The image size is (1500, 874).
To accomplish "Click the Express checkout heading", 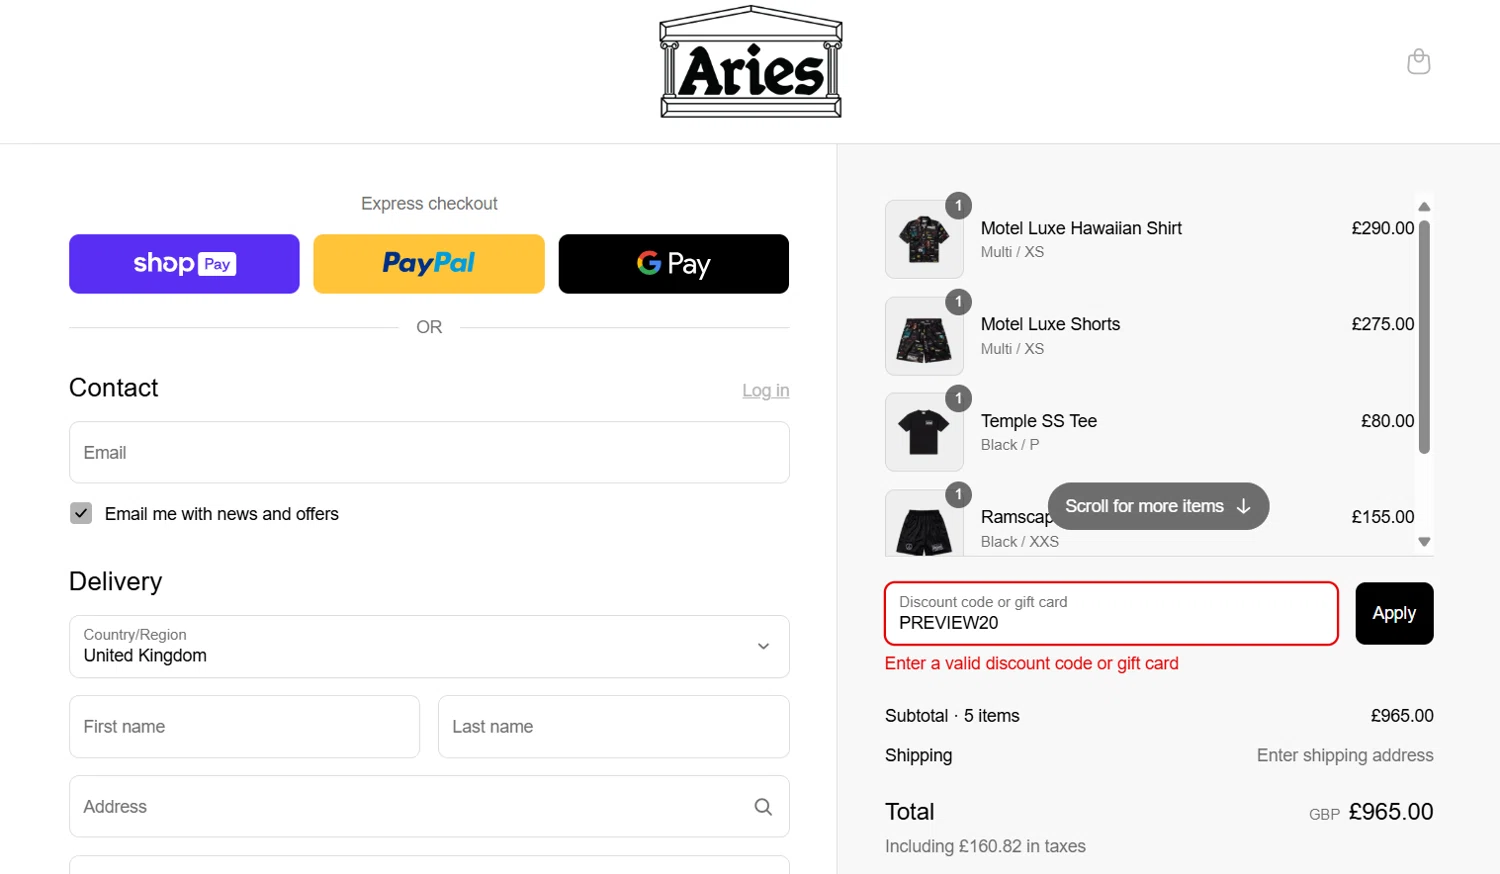I will click(429, 204).
